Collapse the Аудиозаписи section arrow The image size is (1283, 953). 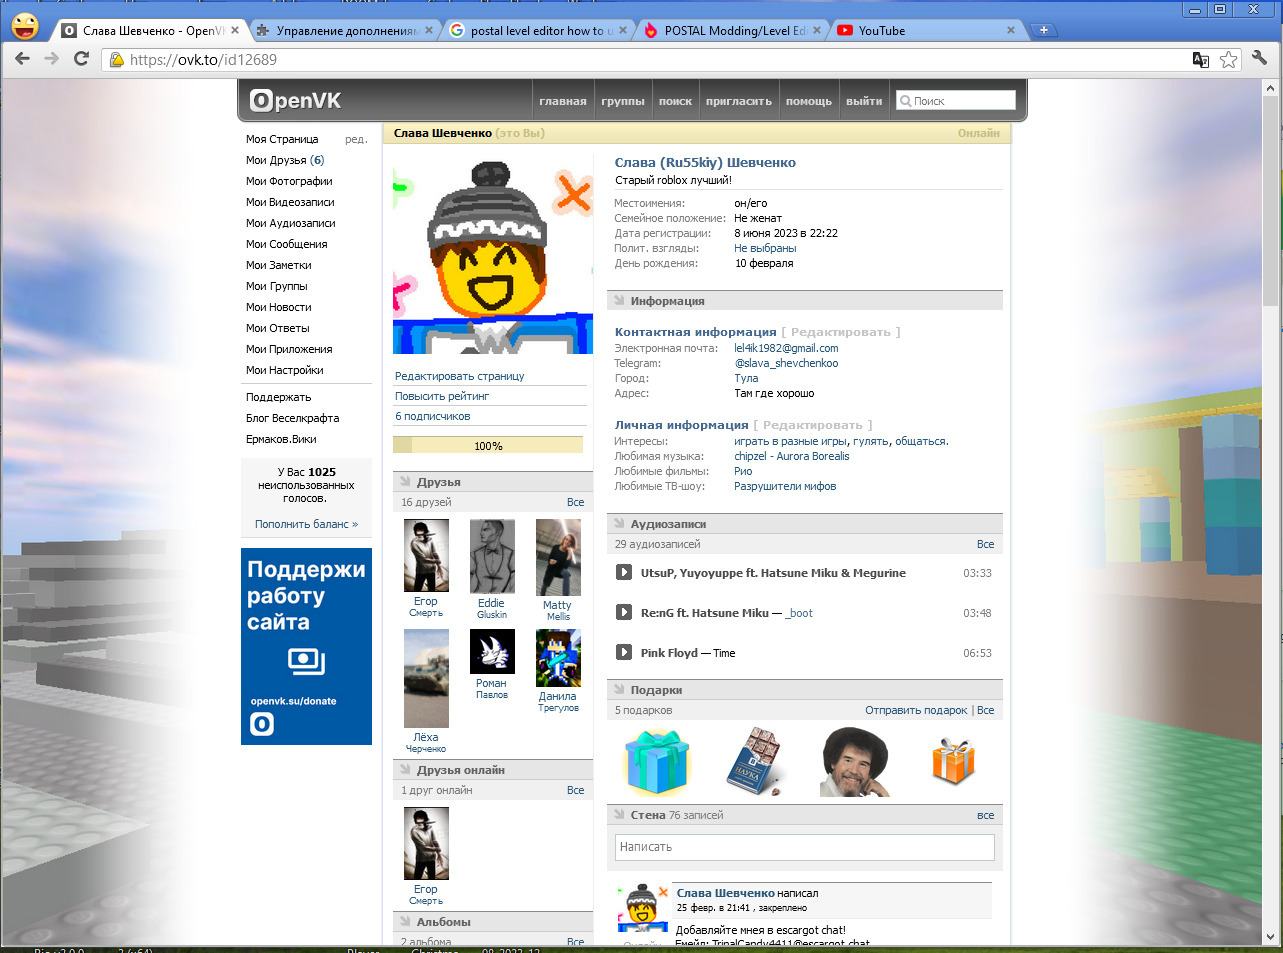(x=620, y=524)
